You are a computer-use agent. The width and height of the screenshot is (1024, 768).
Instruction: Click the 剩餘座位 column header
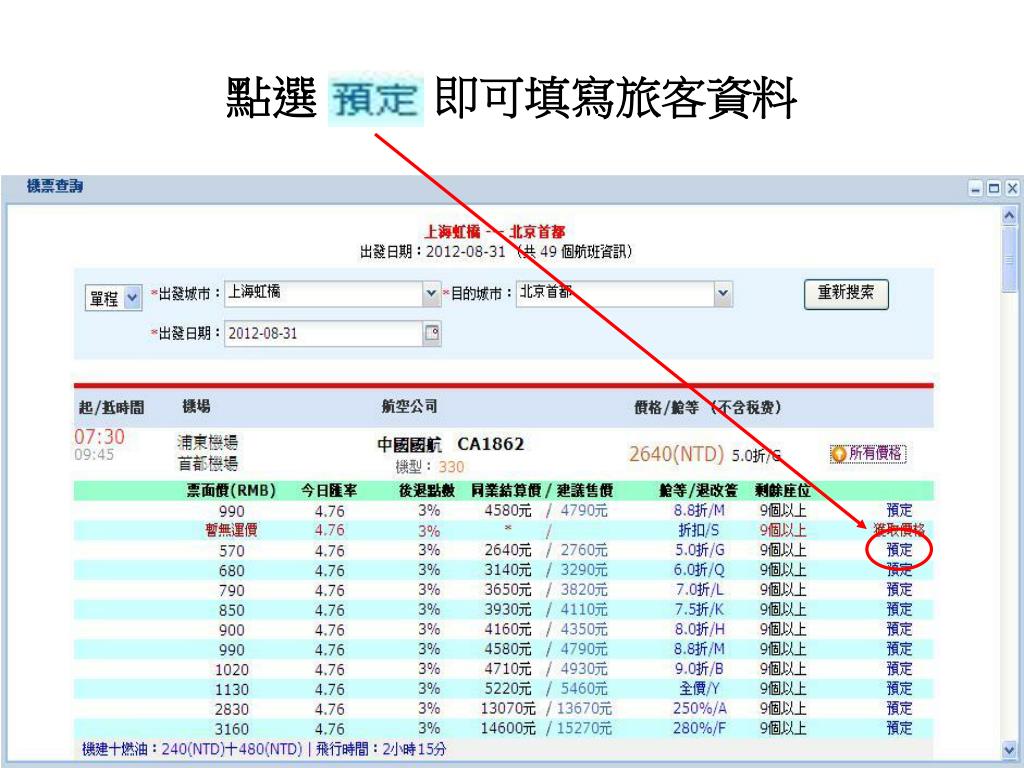(x=782, y=490)
